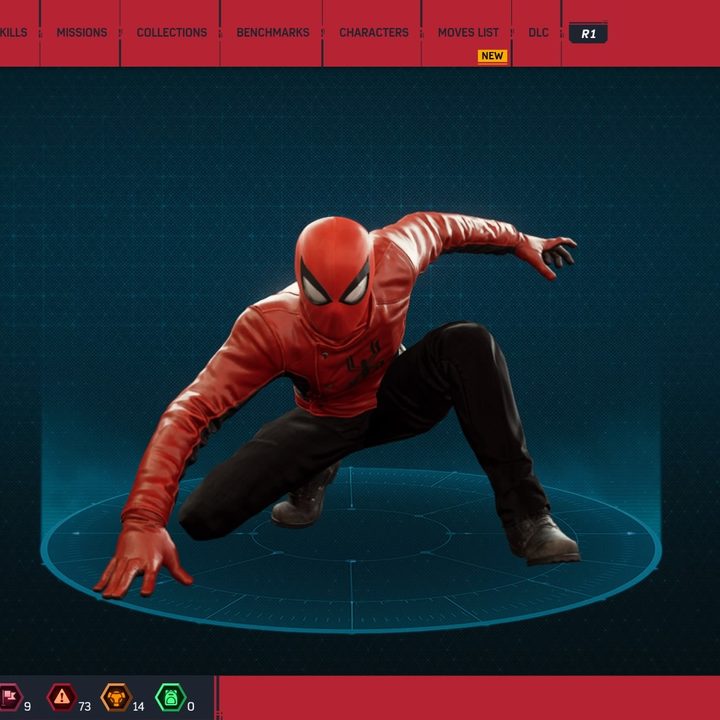Switch to the DLC tab
720x720 pixels.
[538, 33]
